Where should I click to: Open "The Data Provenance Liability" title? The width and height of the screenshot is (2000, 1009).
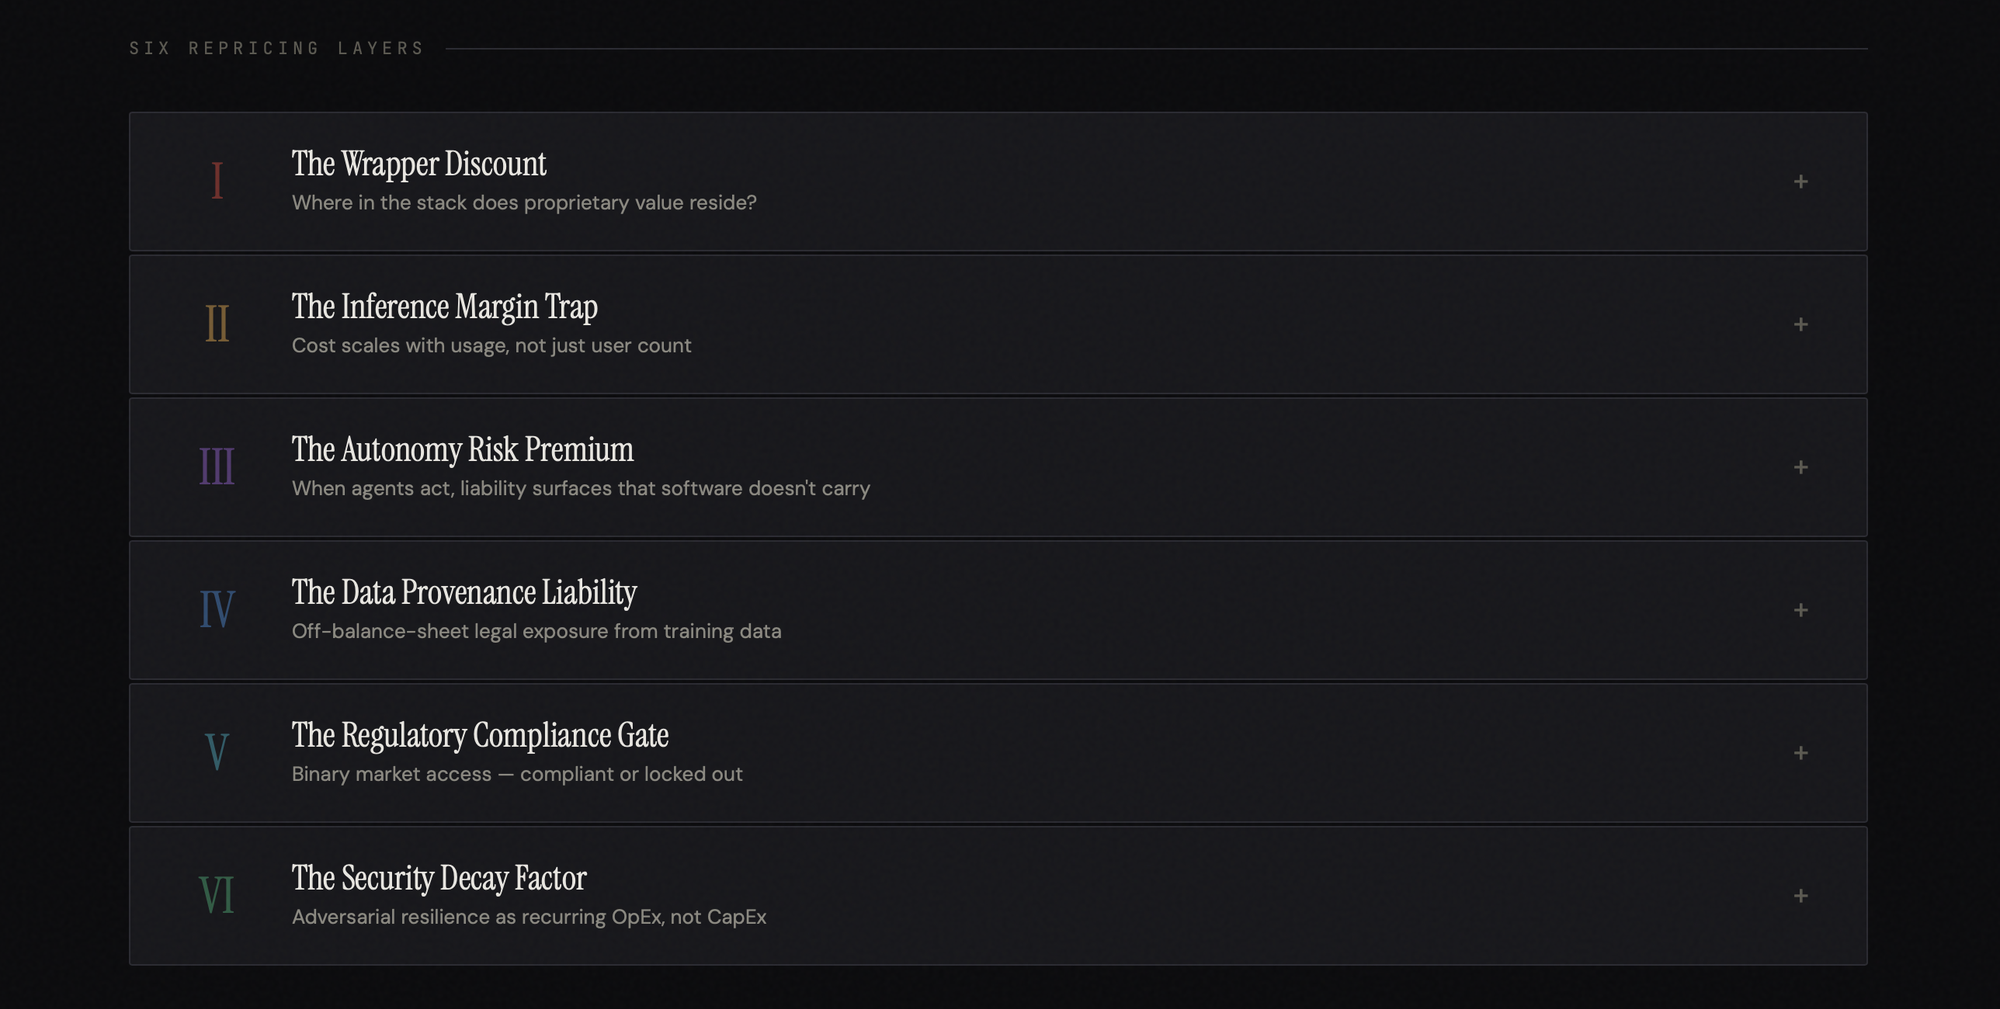point(464,593)
